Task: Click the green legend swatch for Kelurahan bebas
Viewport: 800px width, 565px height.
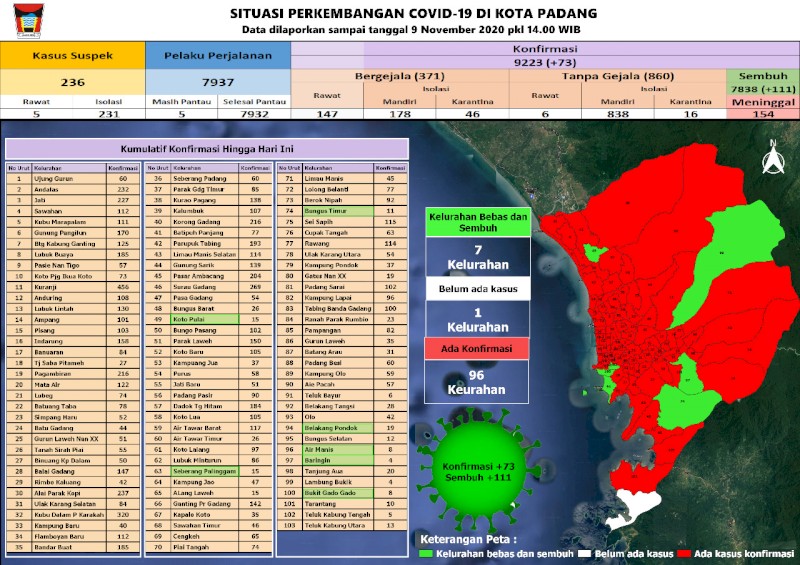Action: 426,554
